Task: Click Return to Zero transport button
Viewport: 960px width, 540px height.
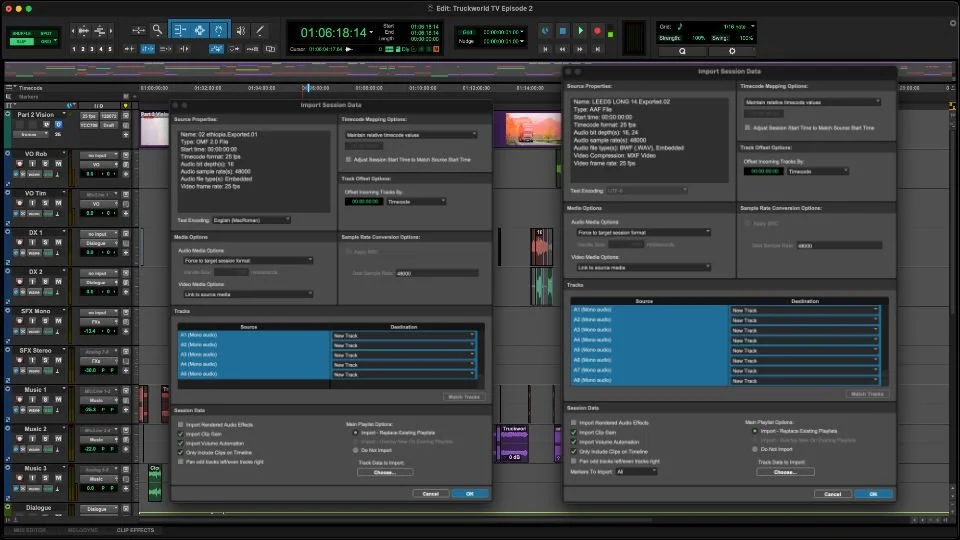Action: (546, 49)
